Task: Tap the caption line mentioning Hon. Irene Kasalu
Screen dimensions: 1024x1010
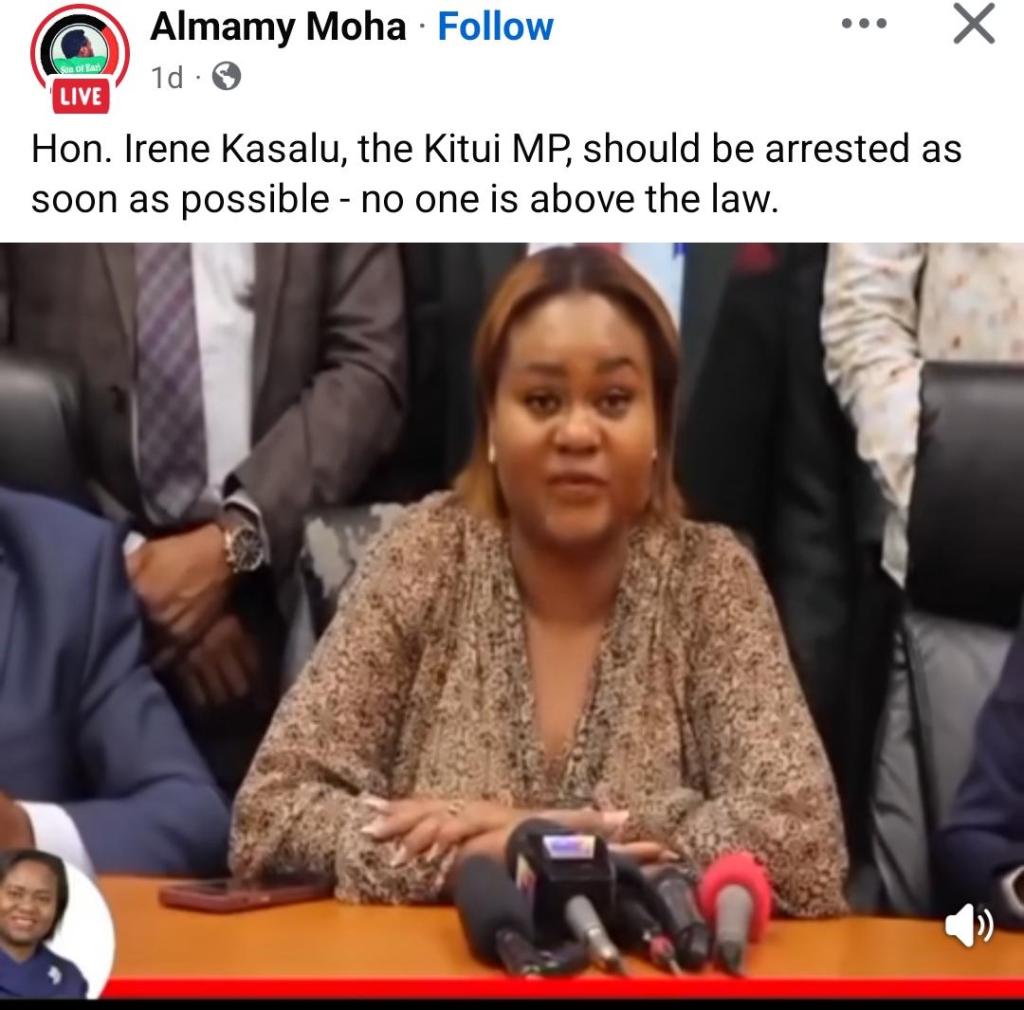Action: pyautogui.click(x=496, y=148)
